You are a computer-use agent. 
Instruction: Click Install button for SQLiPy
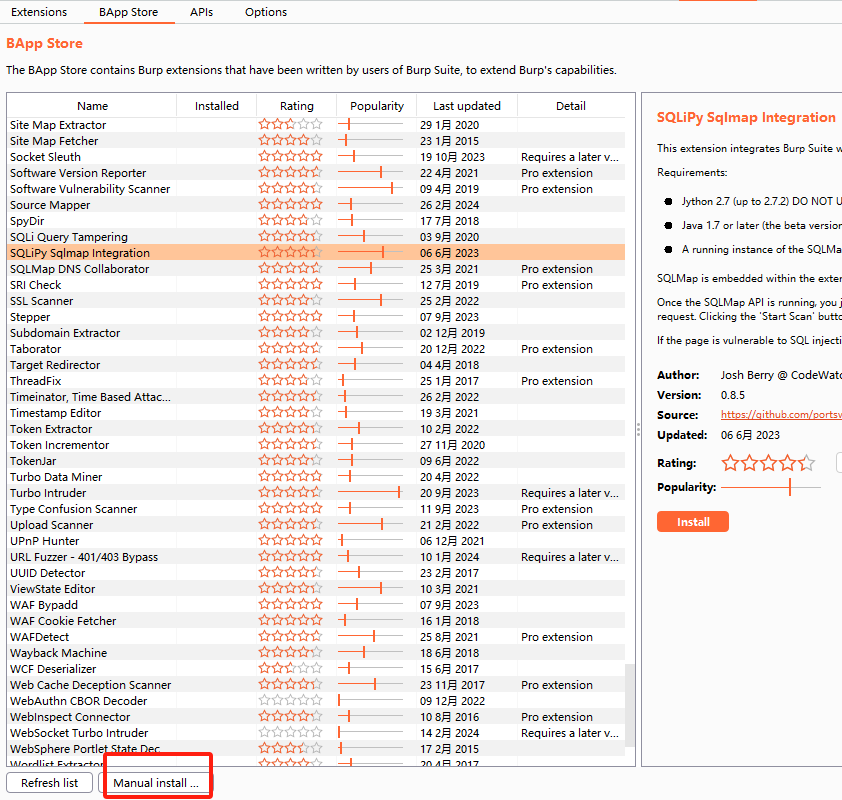693,521
